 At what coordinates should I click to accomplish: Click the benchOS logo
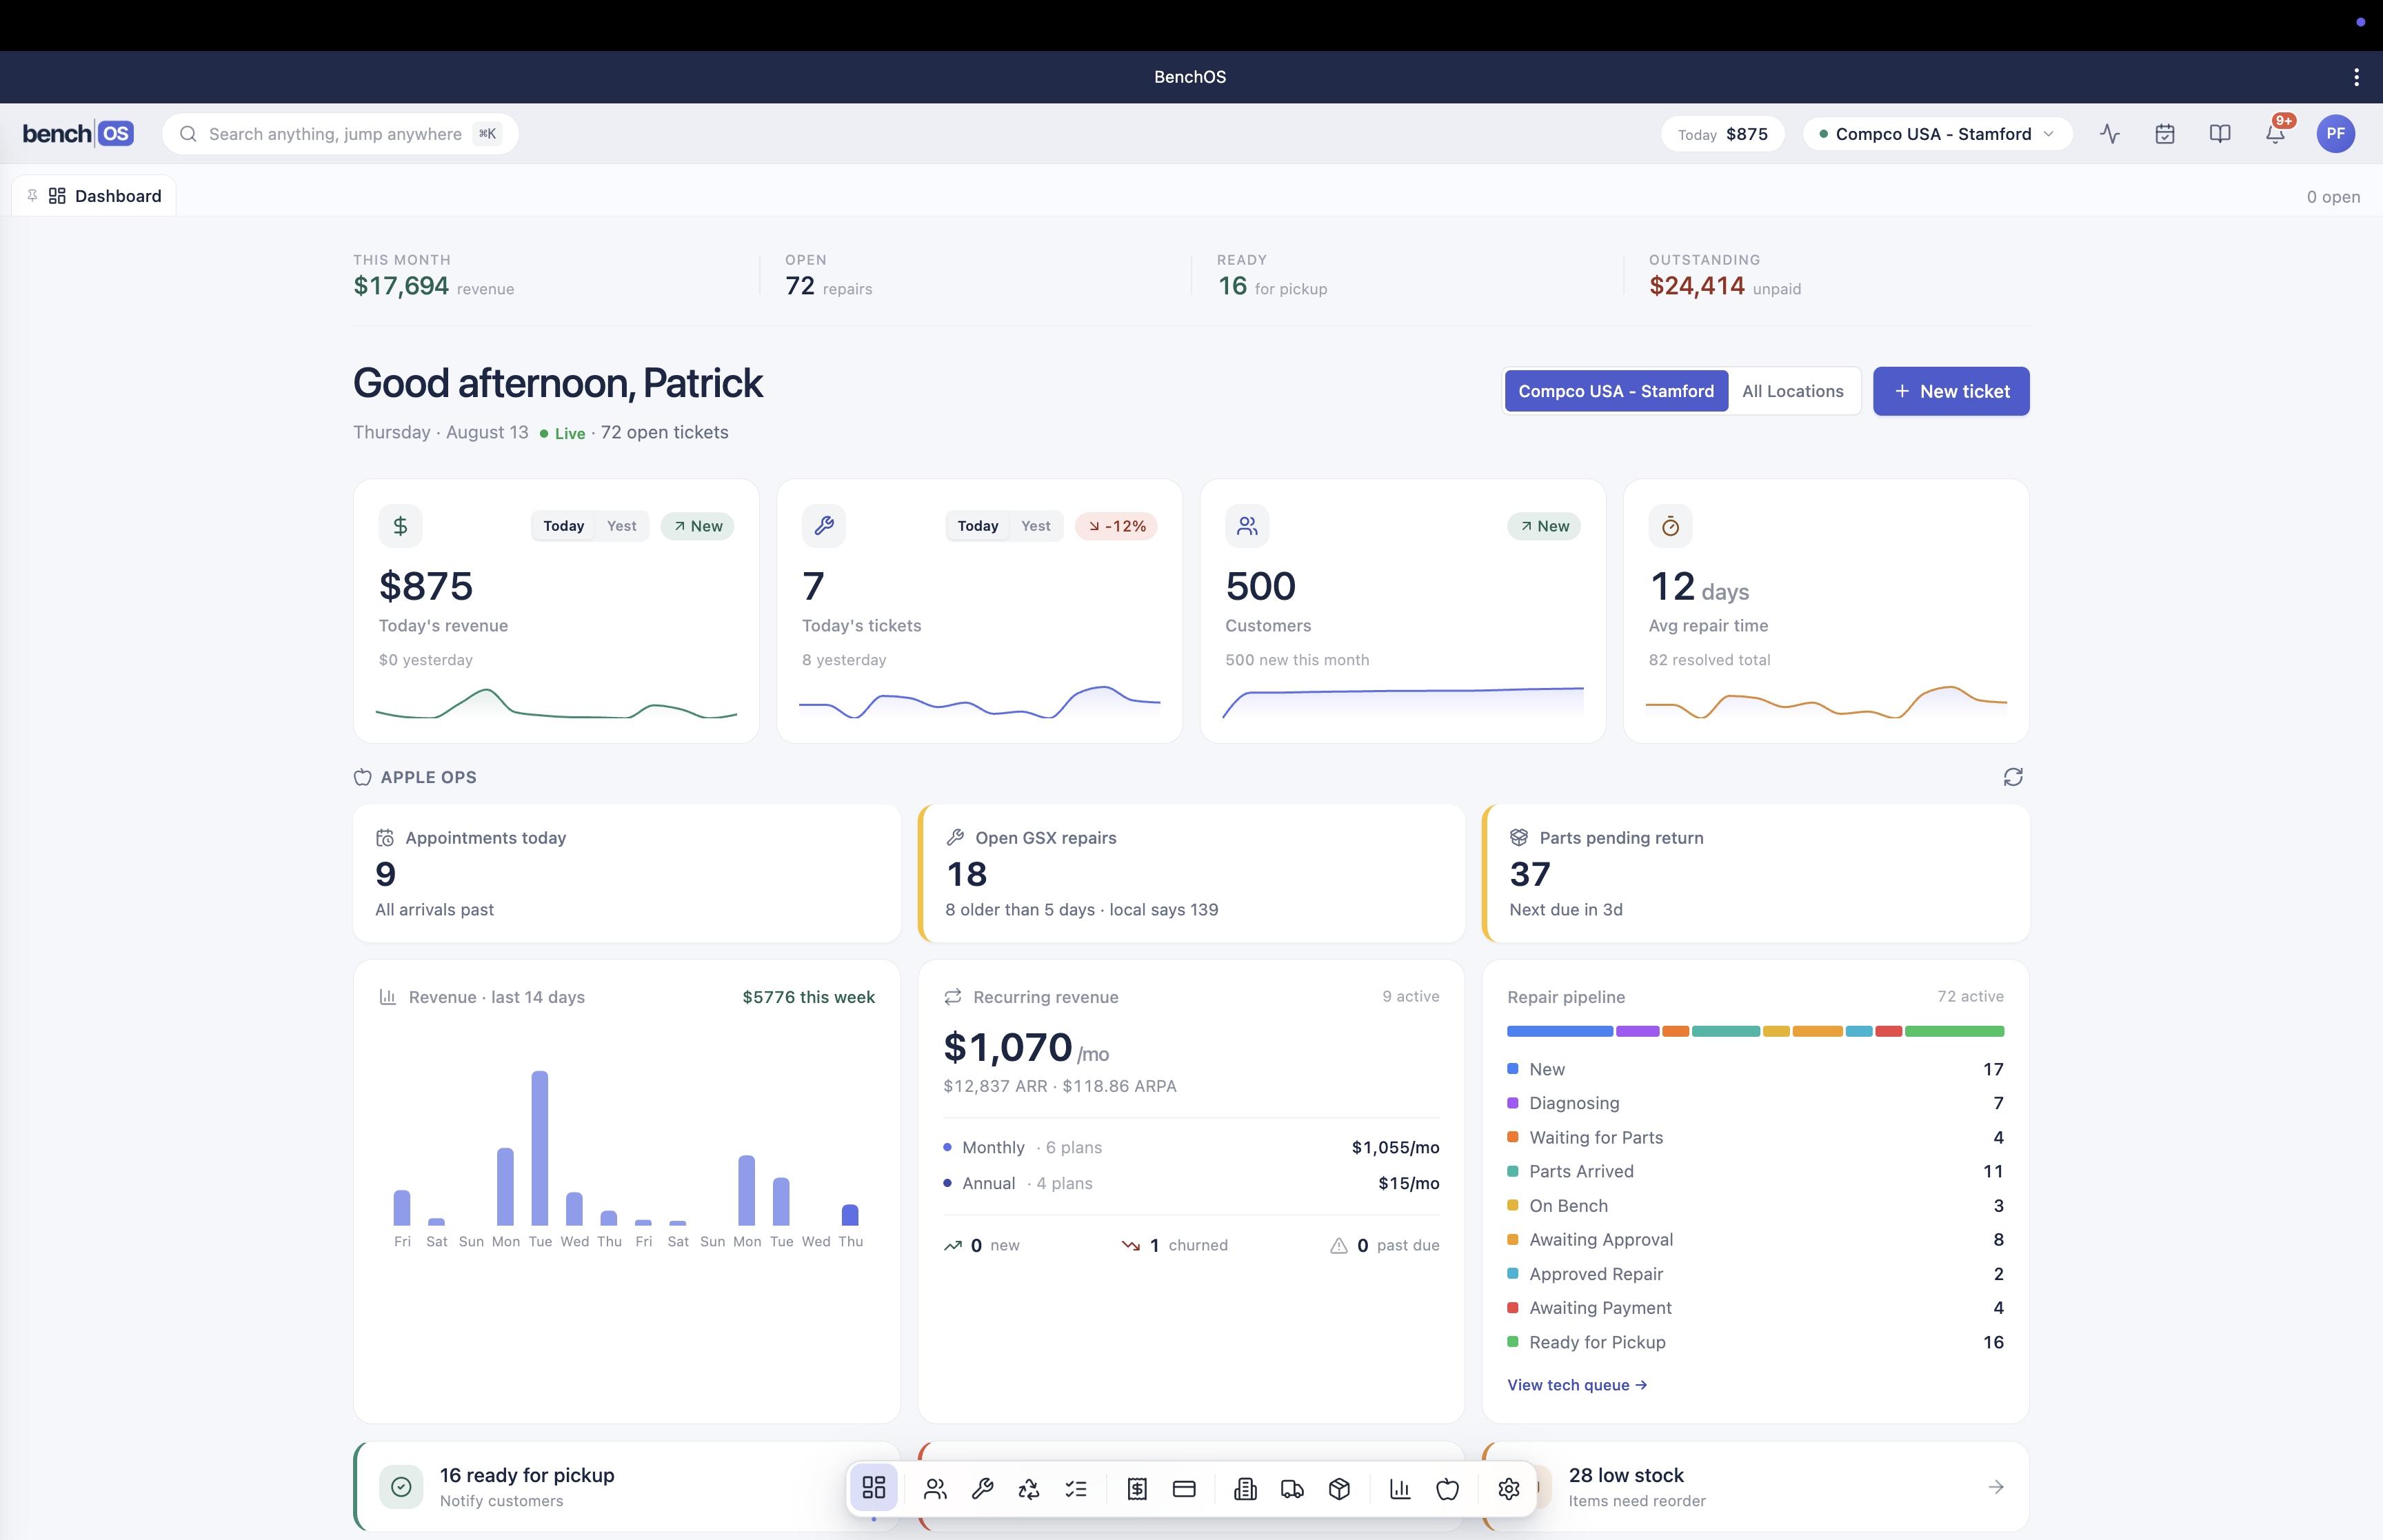click(x=78, y=134)
